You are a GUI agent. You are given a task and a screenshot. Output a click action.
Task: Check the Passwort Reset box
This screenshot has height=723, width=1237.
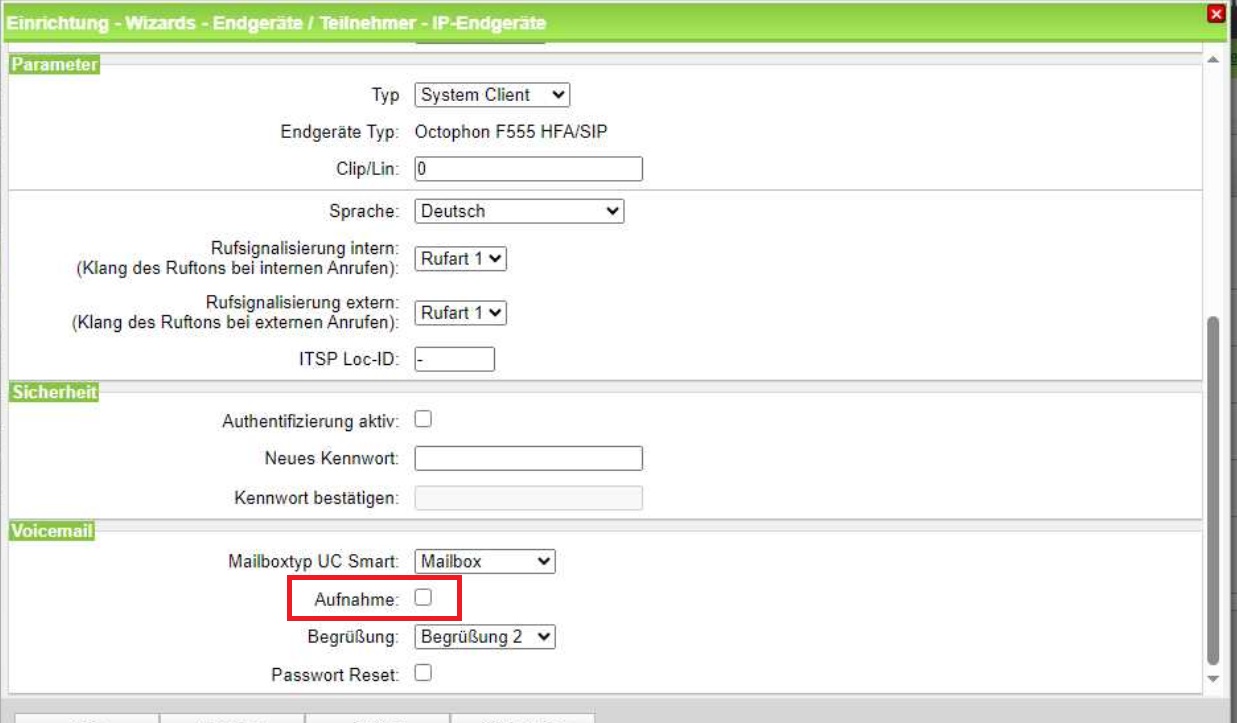point(423,673)
